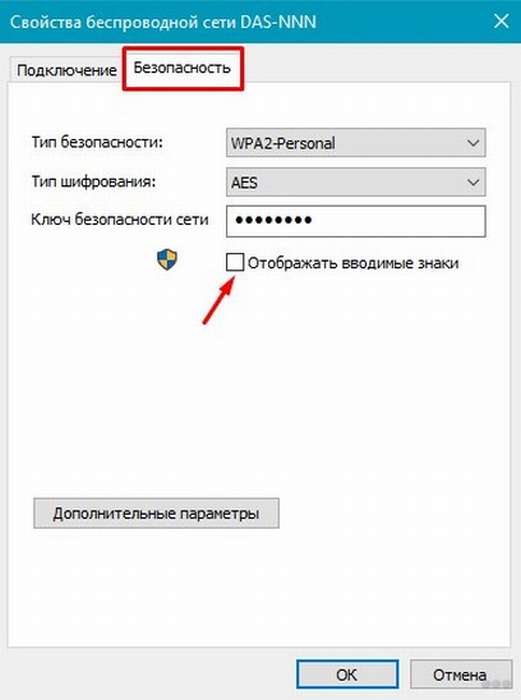Confirm with the OK button
Image resolution: width=521 pixels, height=700 pixels.
click(x=347, y=674)
